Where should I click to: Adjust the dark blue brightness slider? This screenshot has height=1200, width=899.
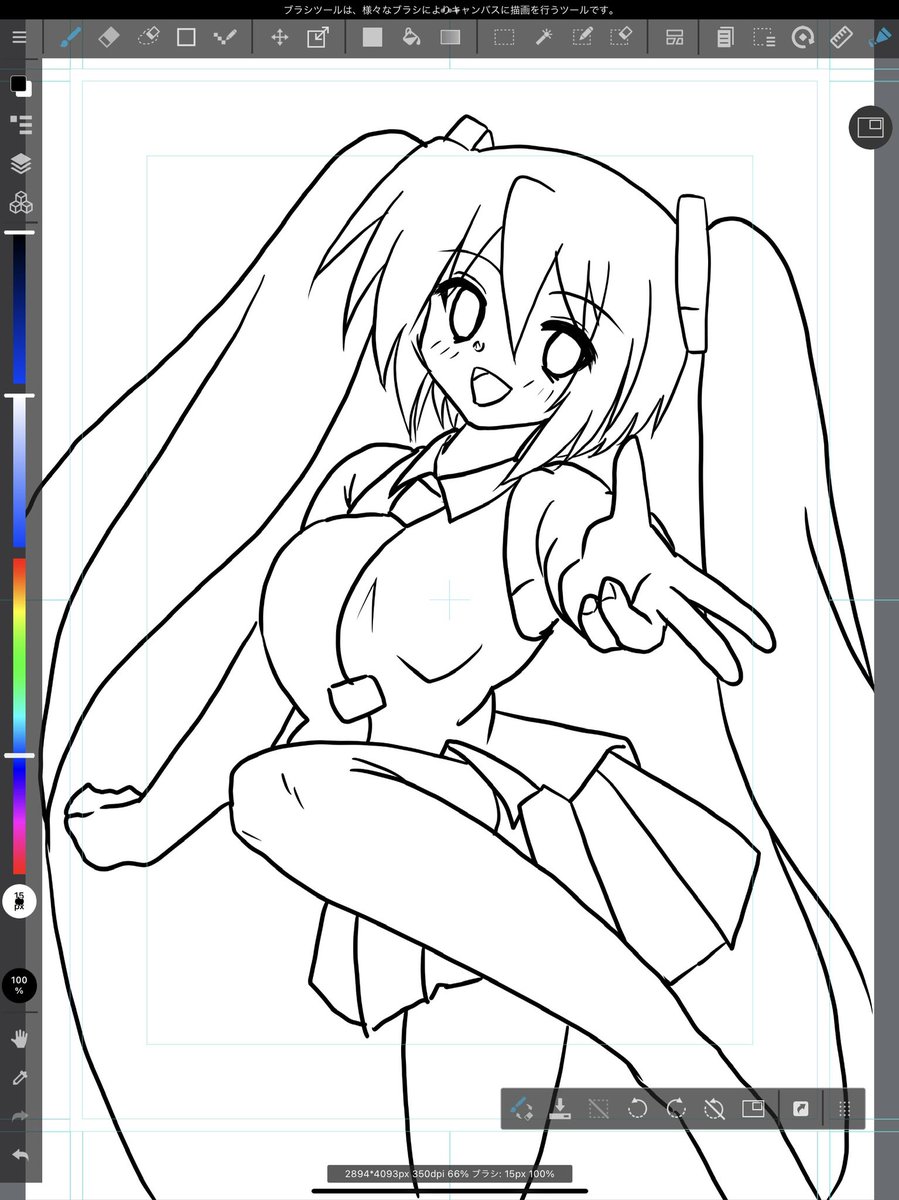(x=19, y=309)
